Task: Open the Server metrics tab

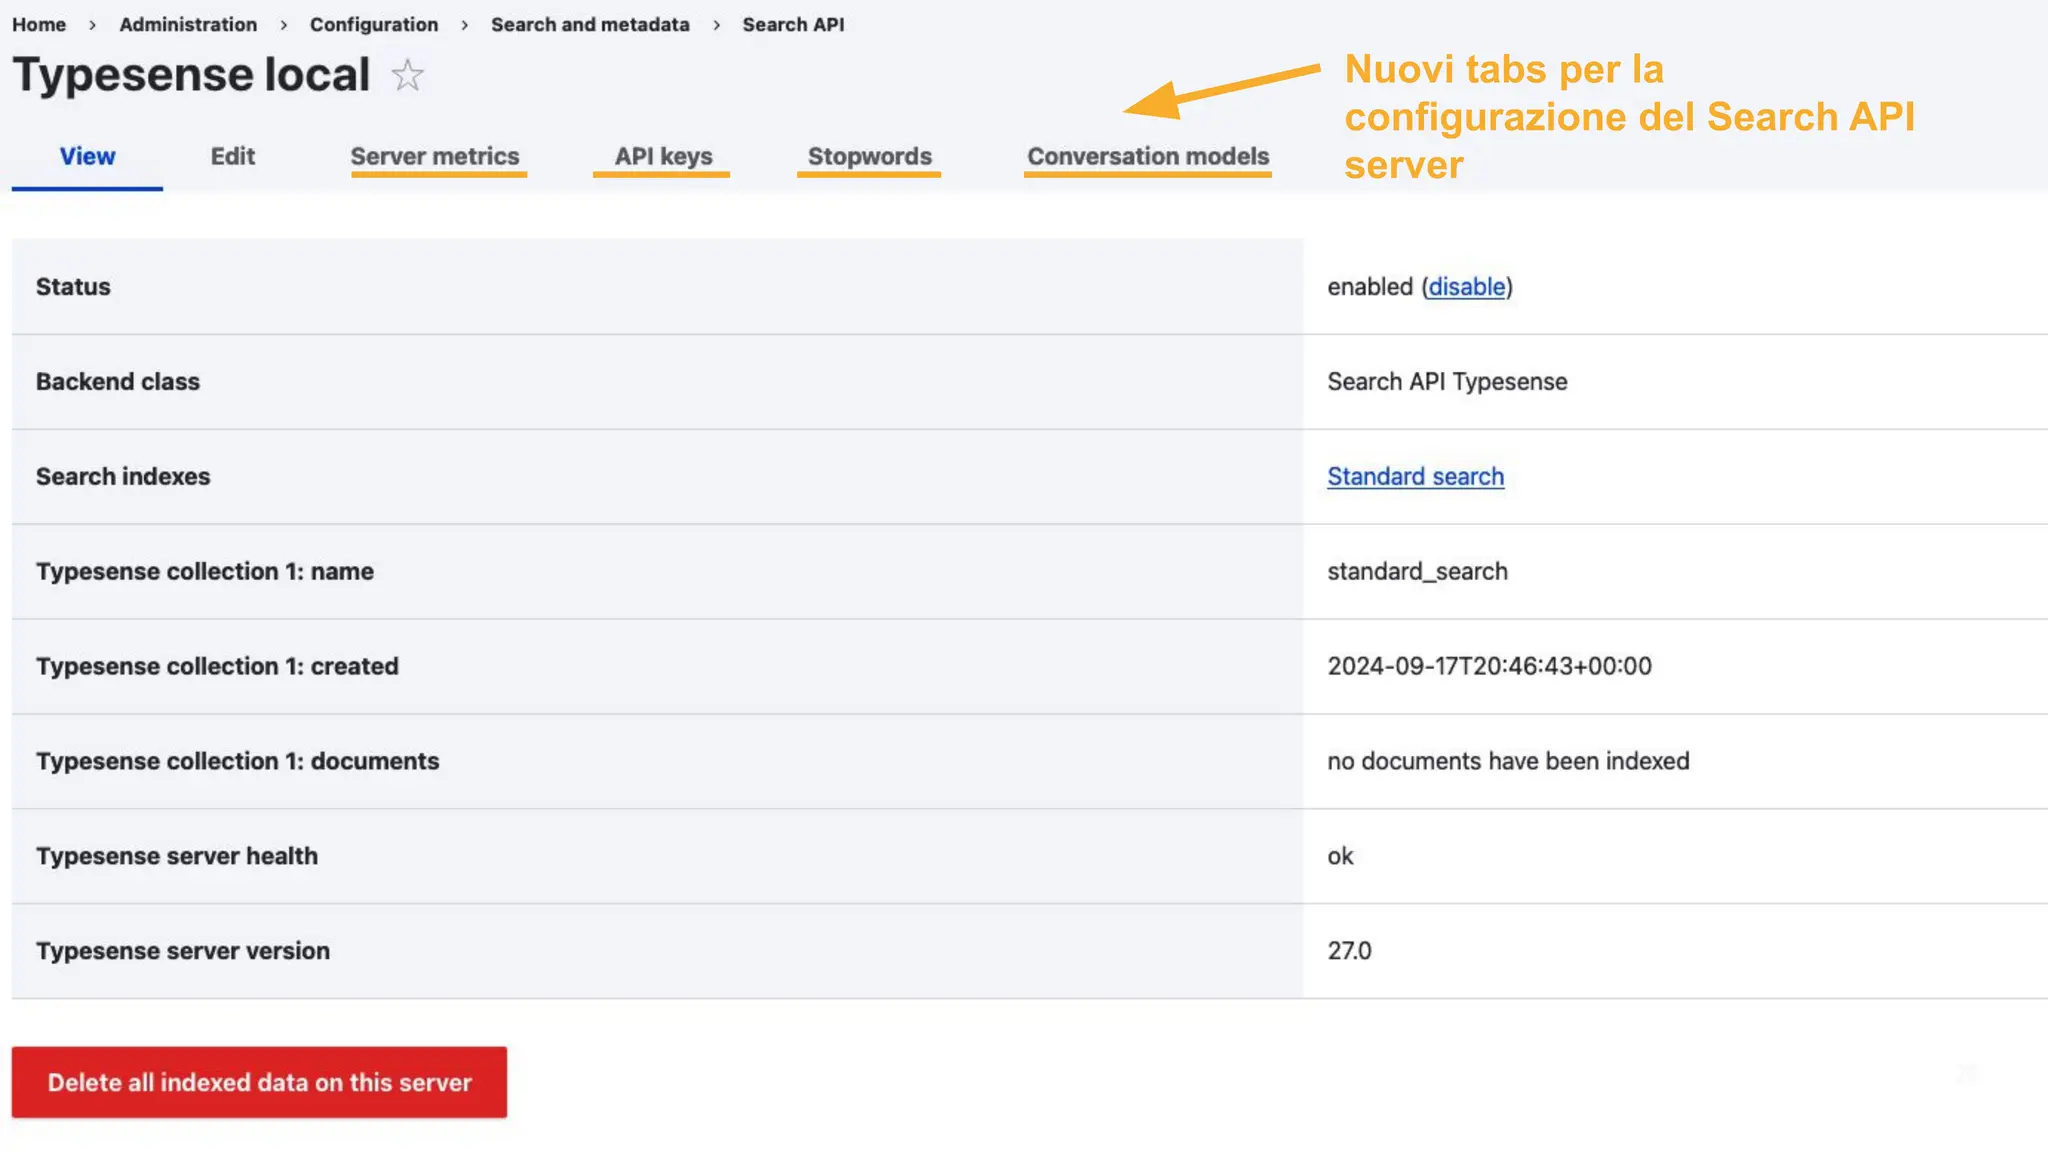Action: click(x=435, y=156)
